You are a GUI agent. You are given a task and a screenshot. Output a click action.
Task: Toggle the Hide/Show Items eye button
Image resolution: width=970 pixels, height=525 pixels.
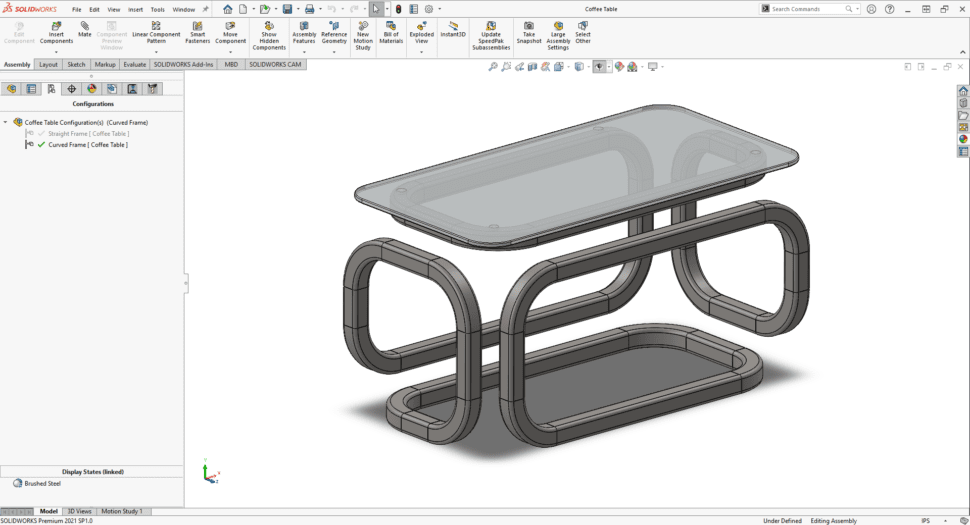point(599,67)
